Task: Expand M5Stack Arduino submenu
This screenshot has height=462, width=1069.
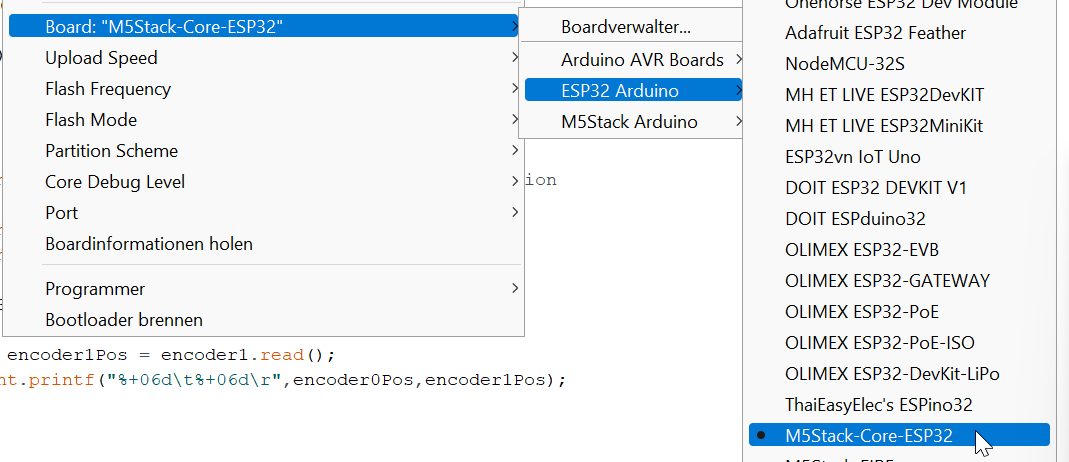Action: [x=633, y=122]
